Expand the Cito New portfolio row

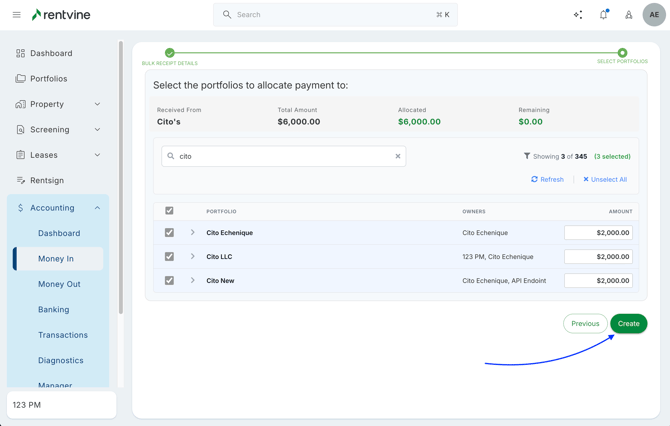pos(193,281)
